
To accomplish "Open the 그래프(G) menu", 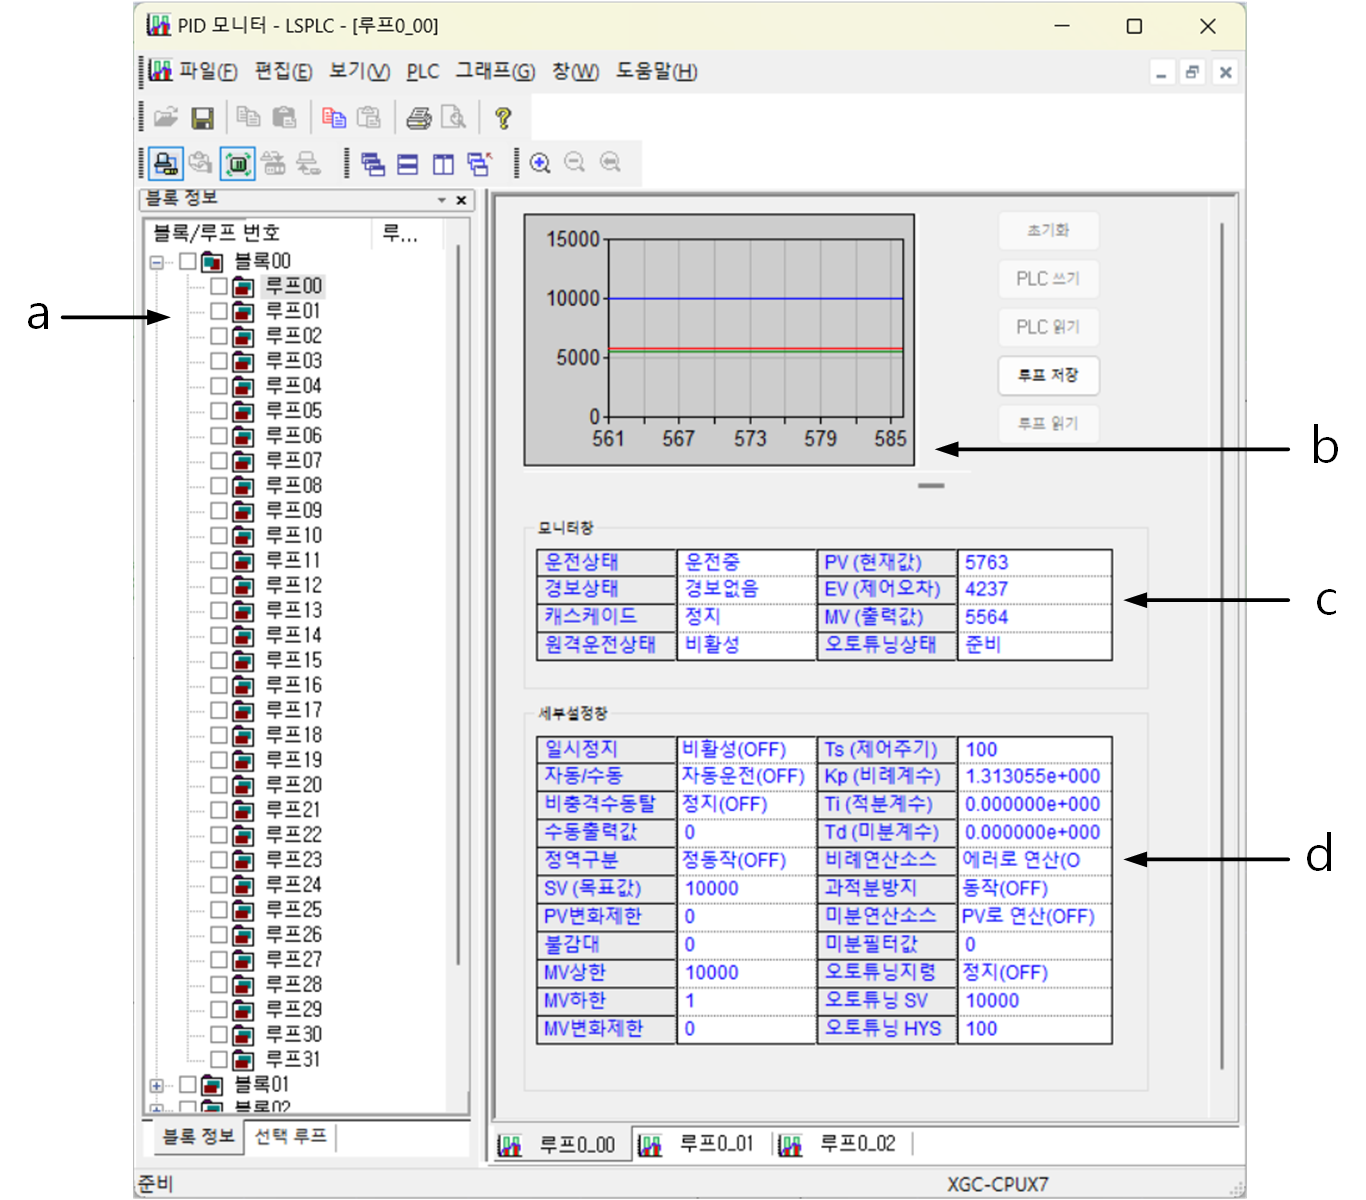I will [x=495, y=71].
